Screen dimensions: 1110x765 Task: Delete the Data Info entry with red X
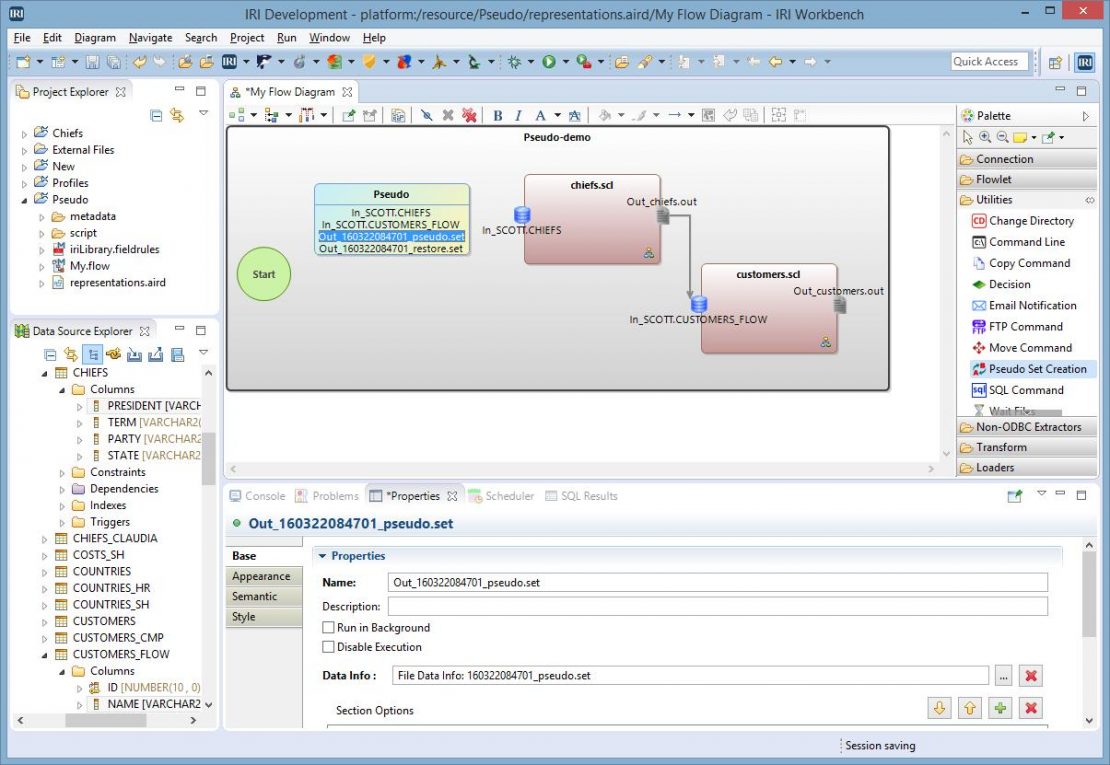pos(1031,676)
